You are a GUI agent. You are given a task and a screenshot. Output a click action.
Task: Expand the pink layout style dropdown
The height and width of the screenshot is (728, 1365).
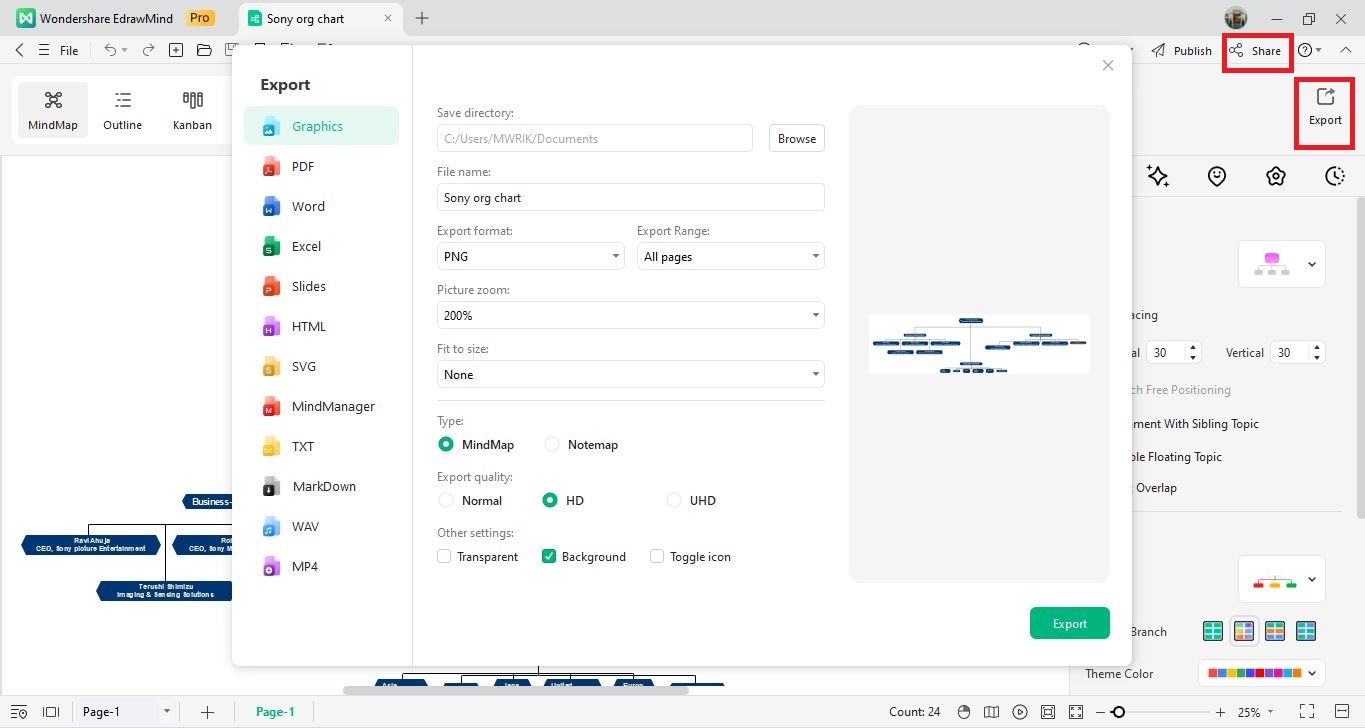click(1282, 264)
